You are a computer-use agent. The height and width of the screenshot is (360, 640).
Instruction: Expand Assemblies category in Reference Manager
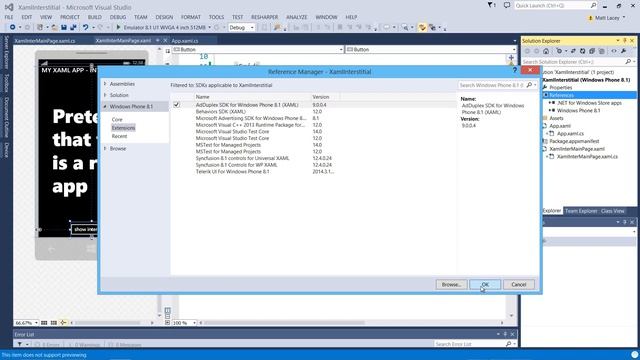105,84
